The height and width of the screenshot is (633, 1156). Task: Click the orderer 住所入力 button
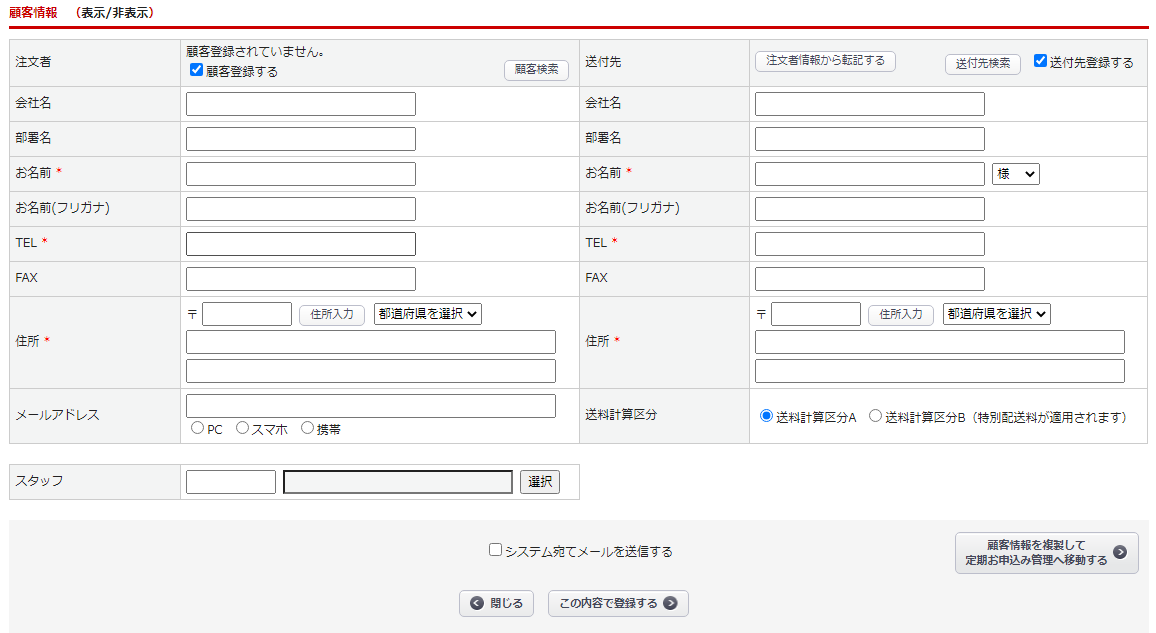(332, 315)
